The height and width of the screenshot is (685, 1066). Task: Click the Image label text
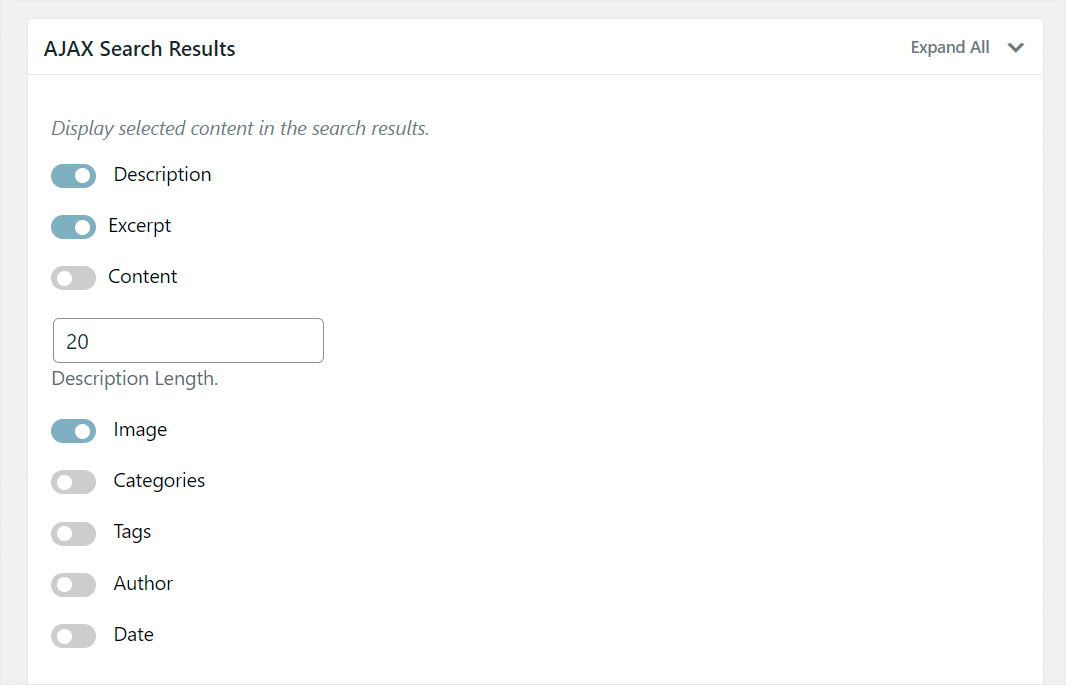[x=140, y=429]
